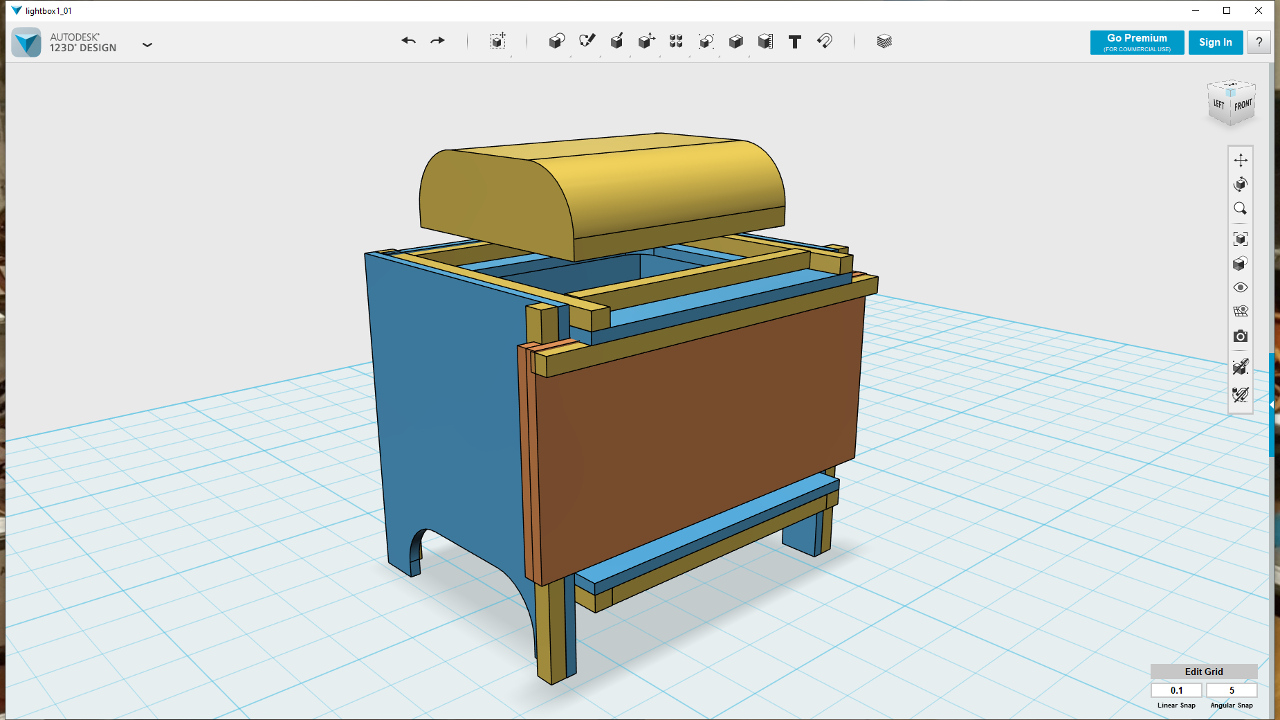Click the Angular Snap value field
1280x720 pixels.
coord(1231,691)
